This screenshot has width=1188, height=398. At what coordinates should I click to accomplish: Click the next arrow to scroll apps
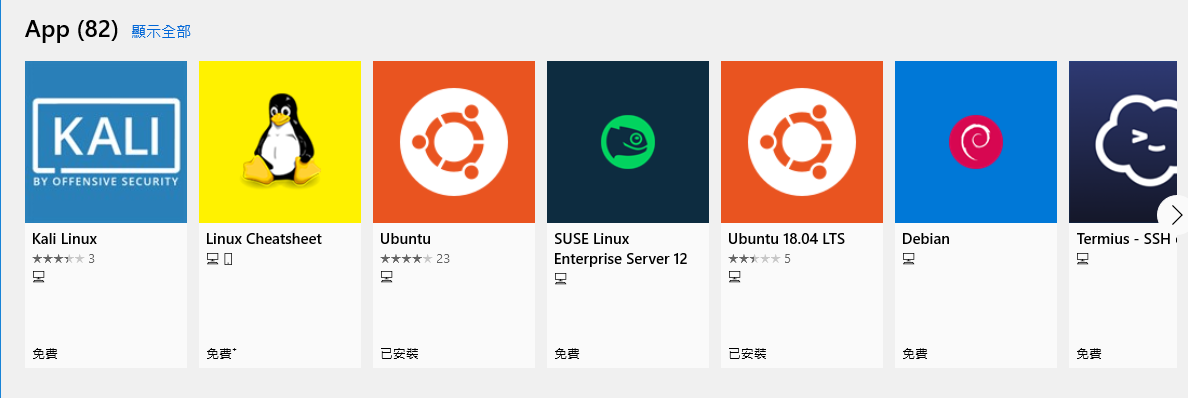(1175, 214)
